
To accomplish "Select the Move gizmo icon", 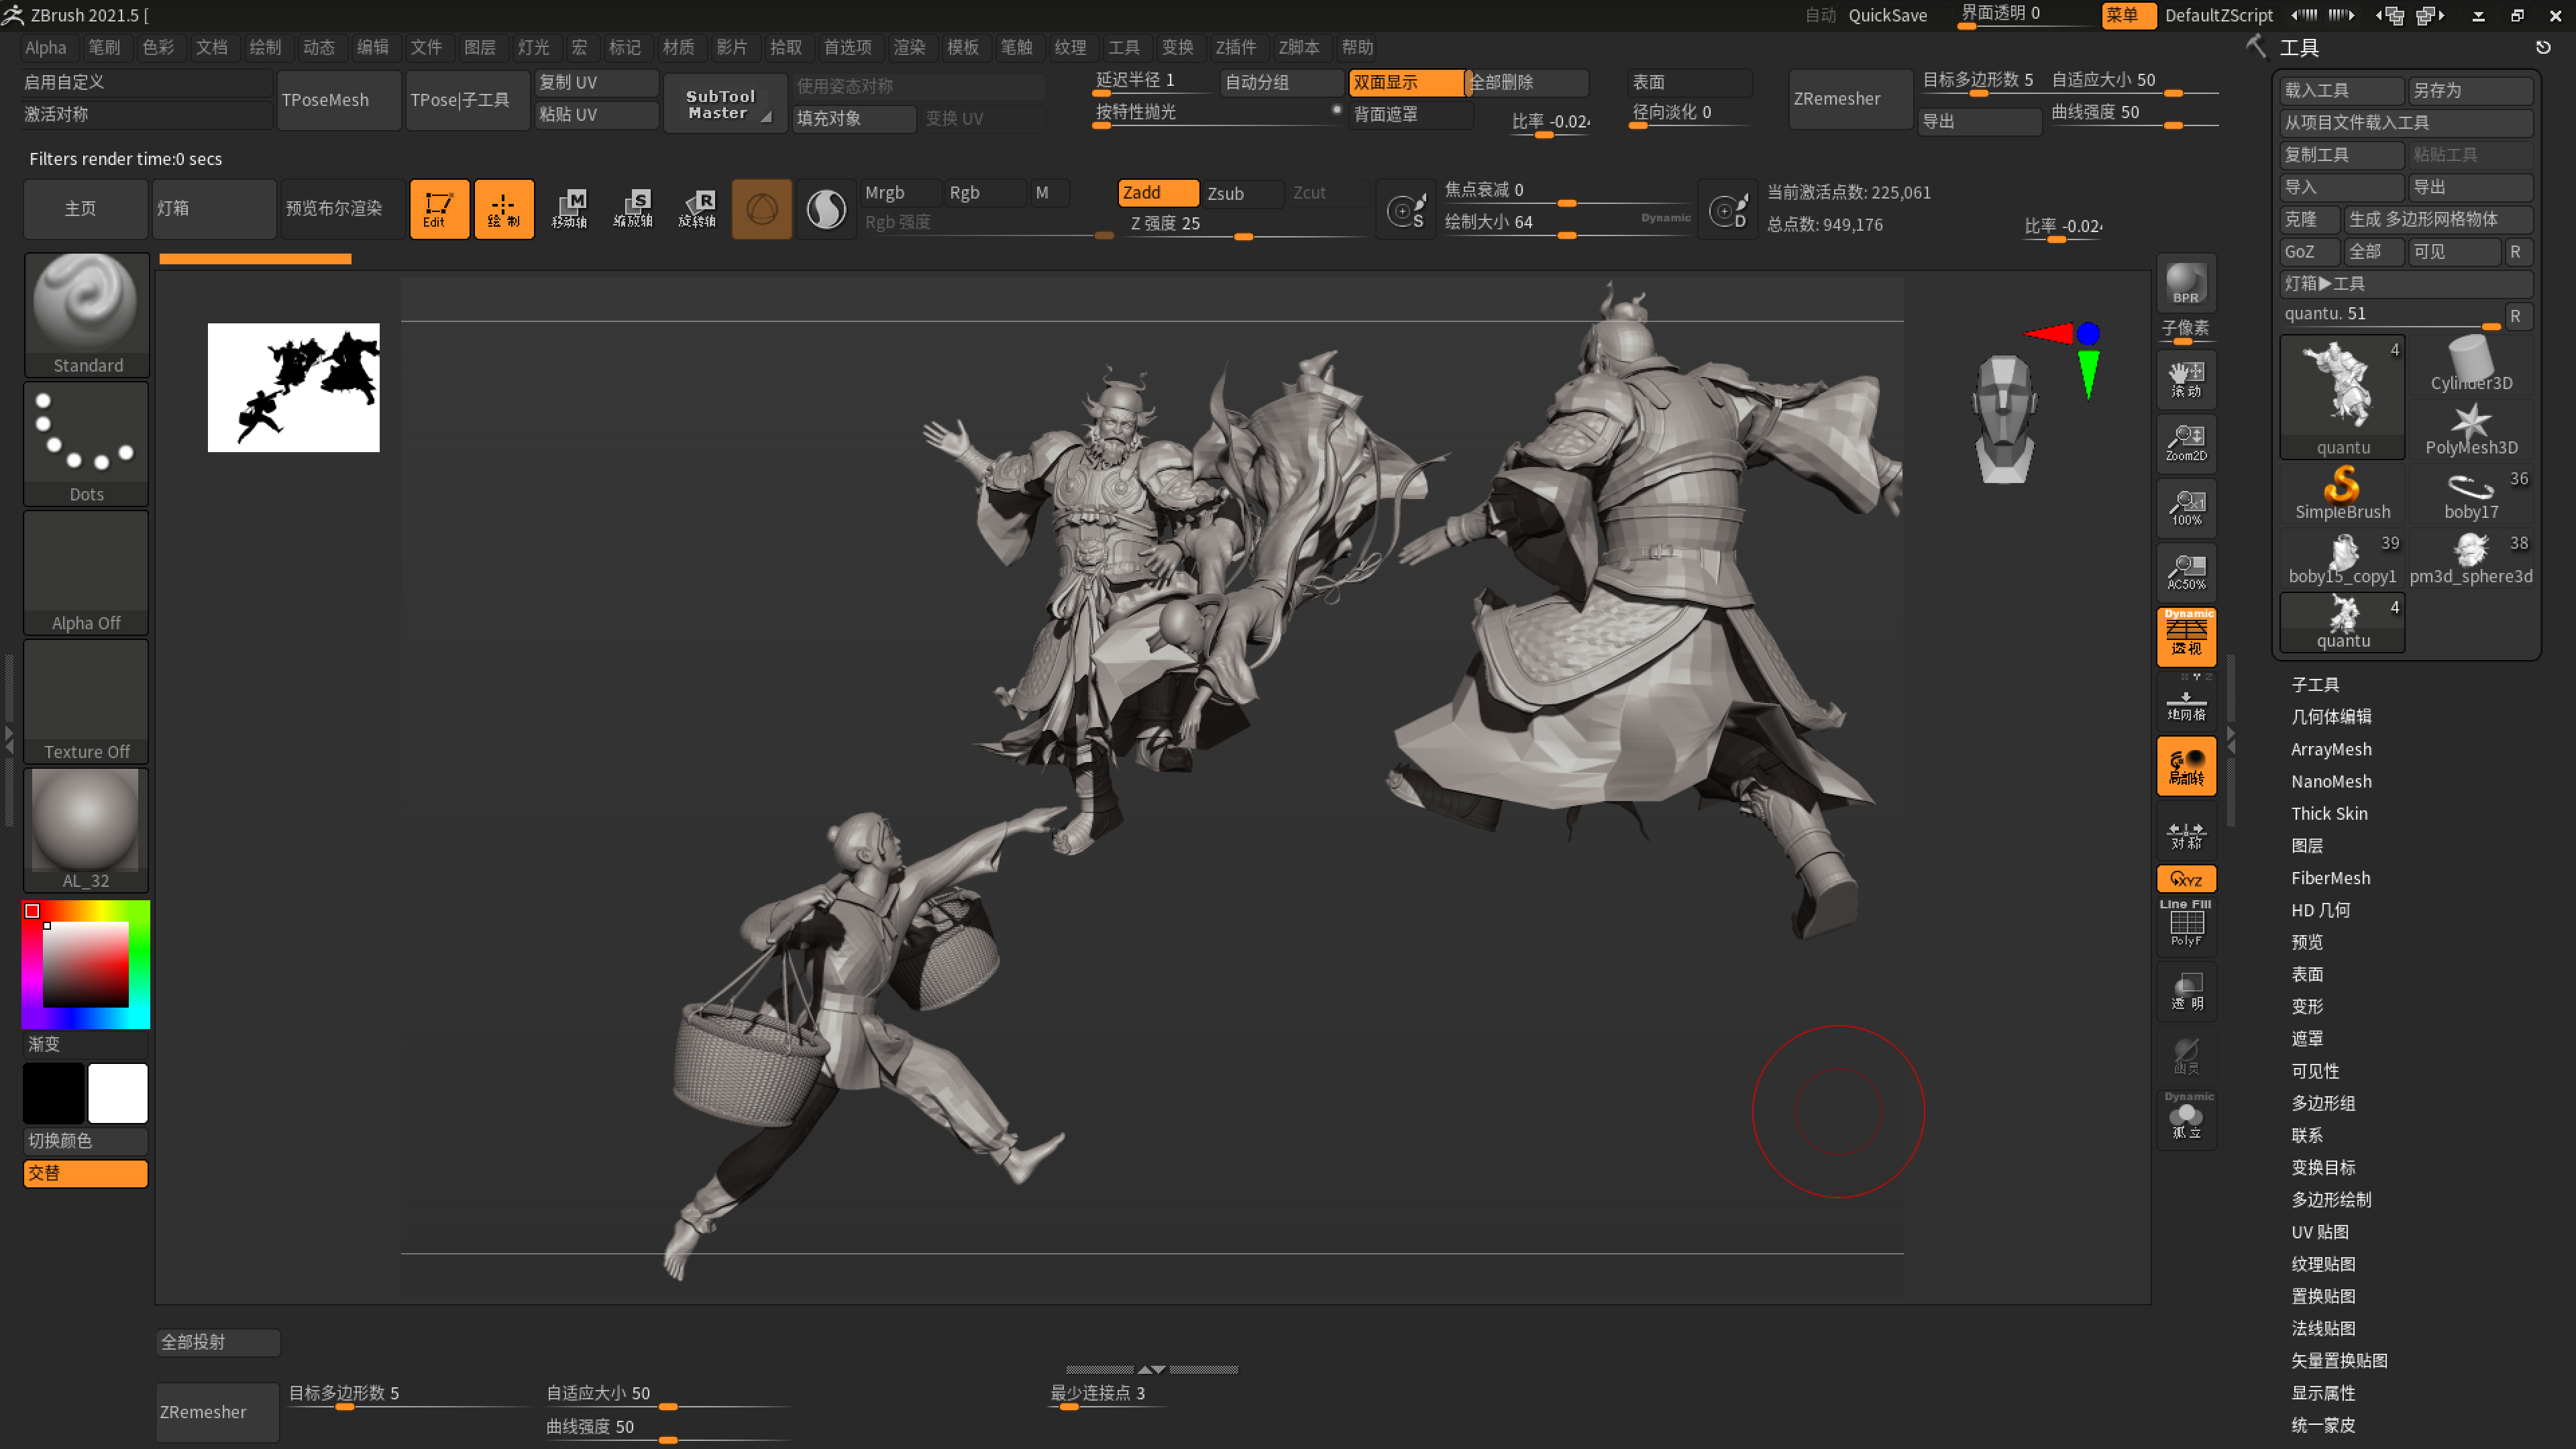I will (x=570, y=208).
